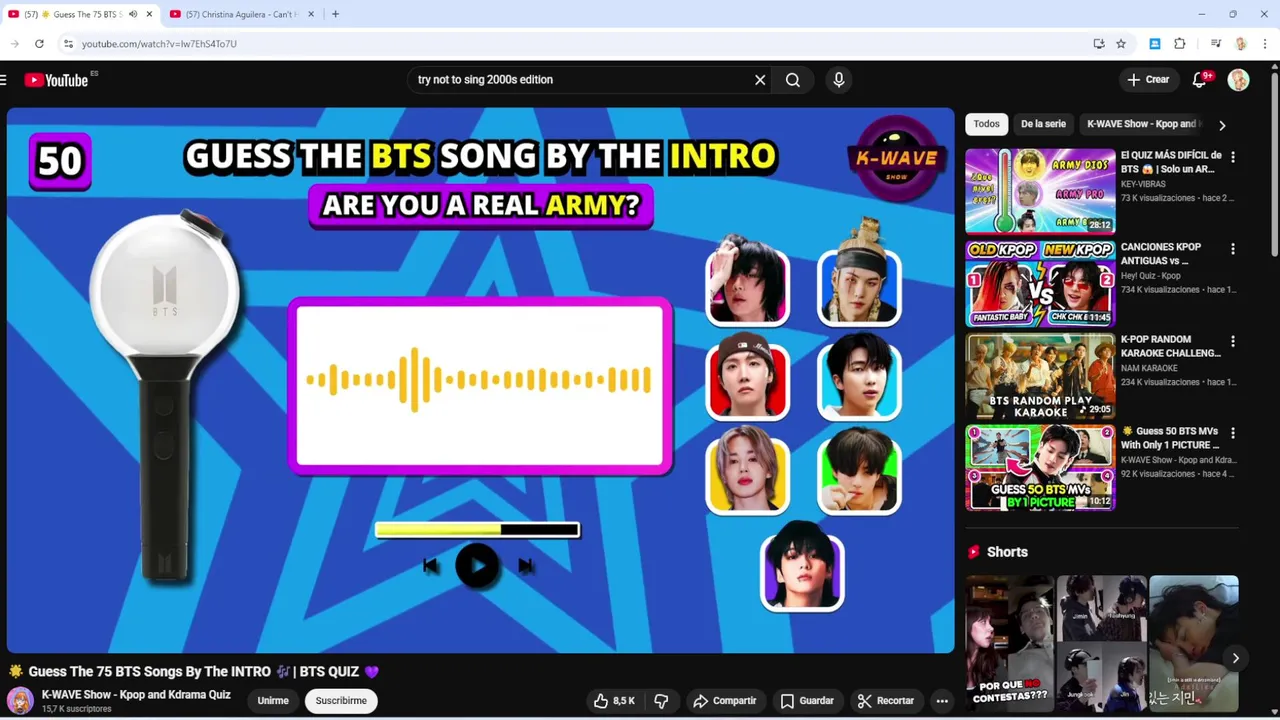The height and width of the screenshot is (720, 1280).
Task: Run search with the magnifier button
Action: coord(793,80)
